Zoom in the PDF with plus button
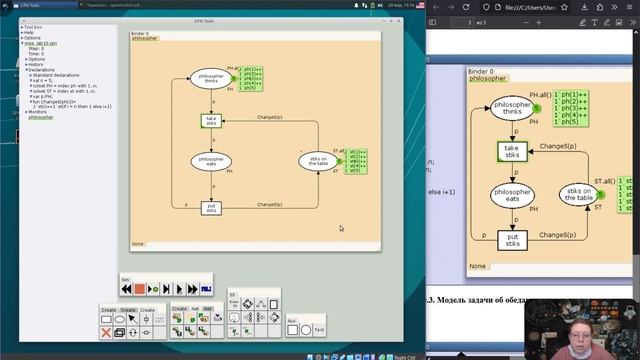The image size is (640, 360). (539, 22)
